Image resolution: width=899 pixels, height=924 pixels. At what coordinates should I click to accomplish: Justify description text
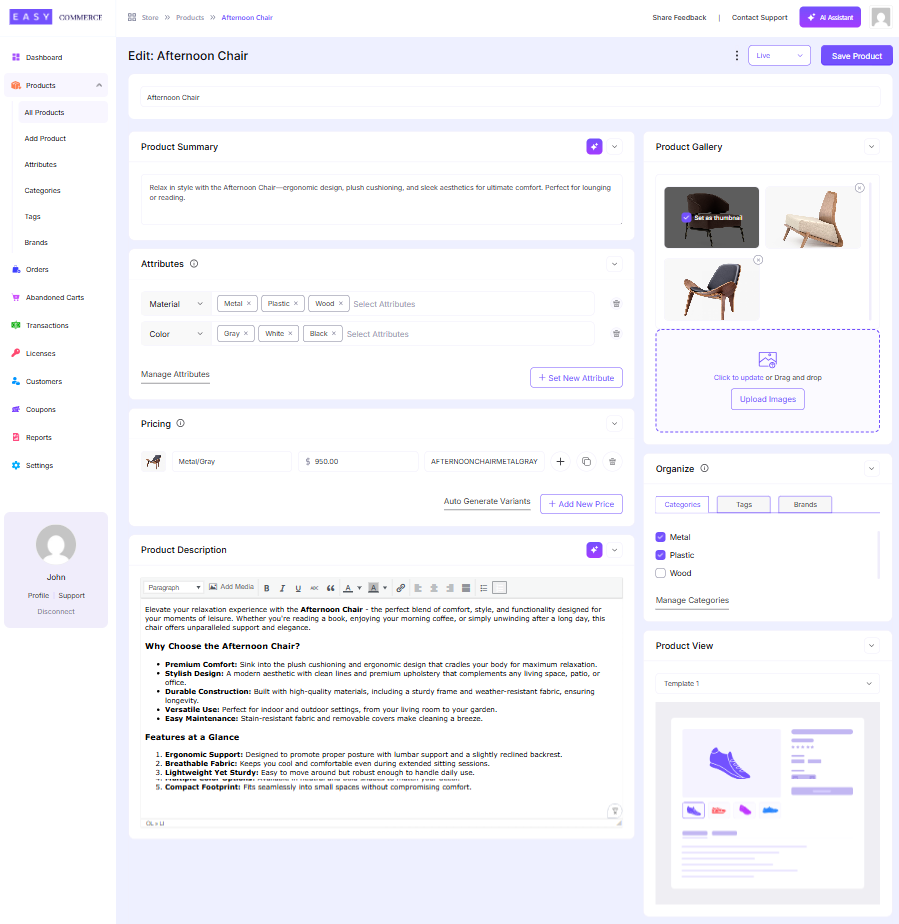466,588
